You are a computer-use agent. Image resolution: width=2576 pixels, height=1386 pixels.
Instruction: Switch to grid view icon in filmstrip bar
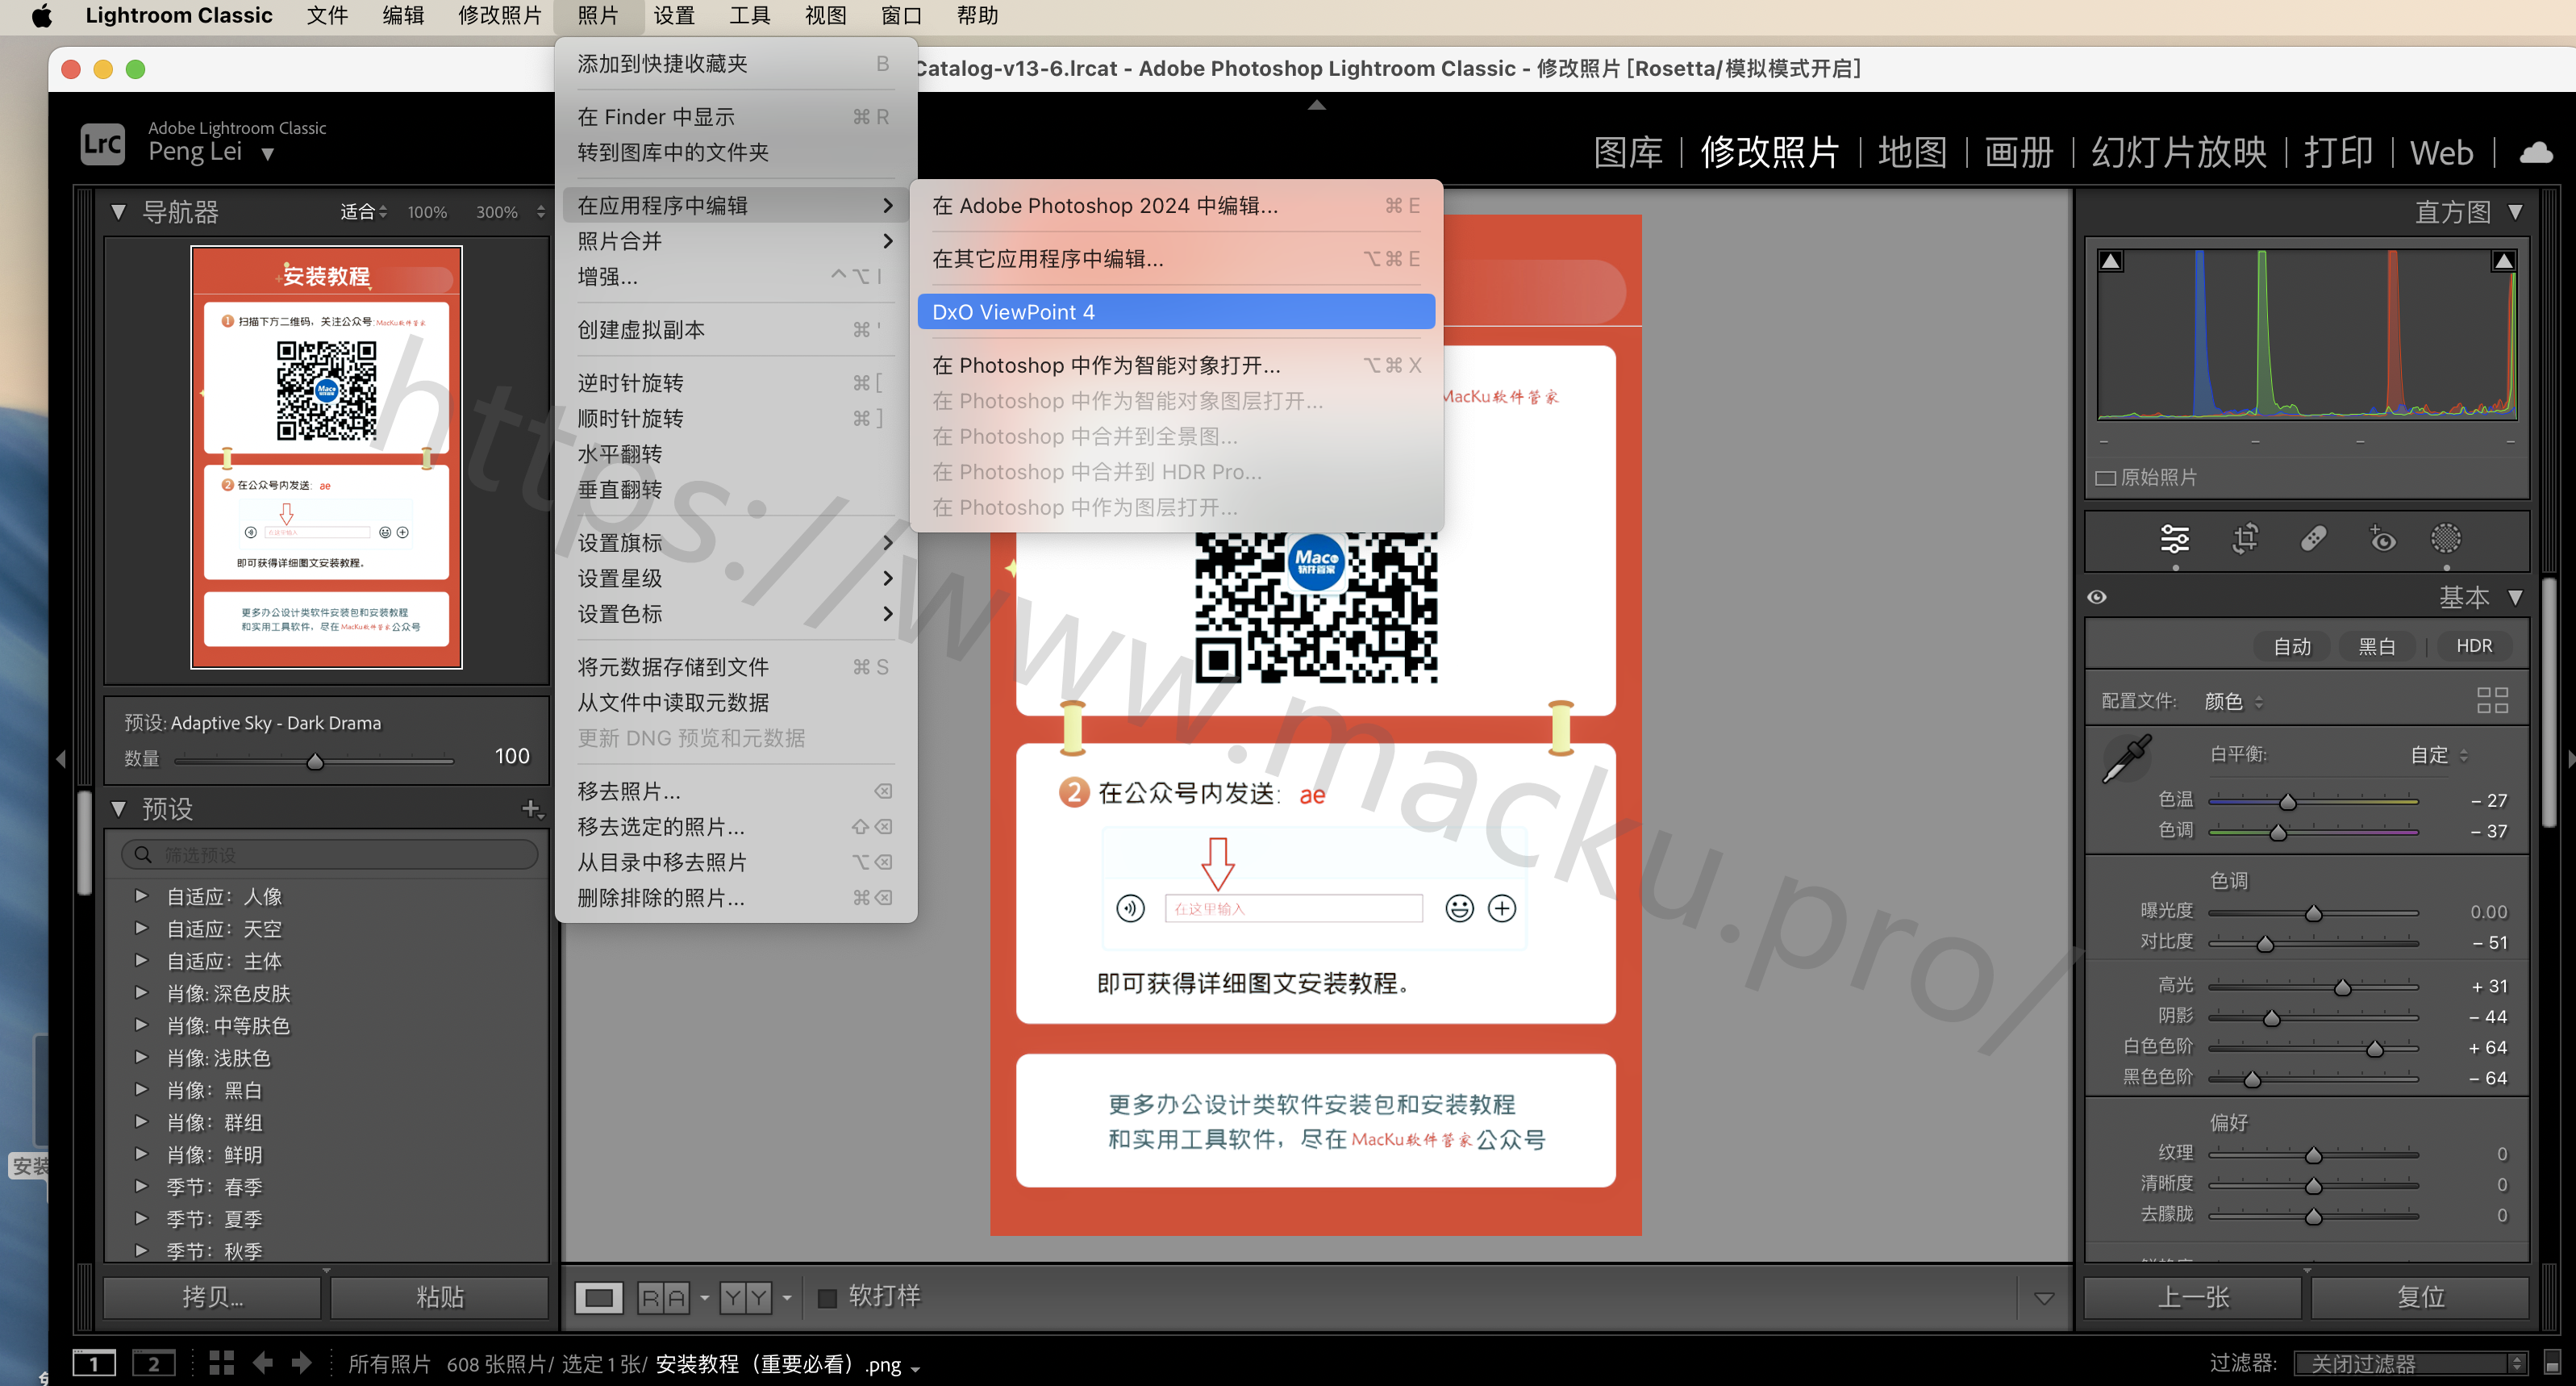point(222,1363)
